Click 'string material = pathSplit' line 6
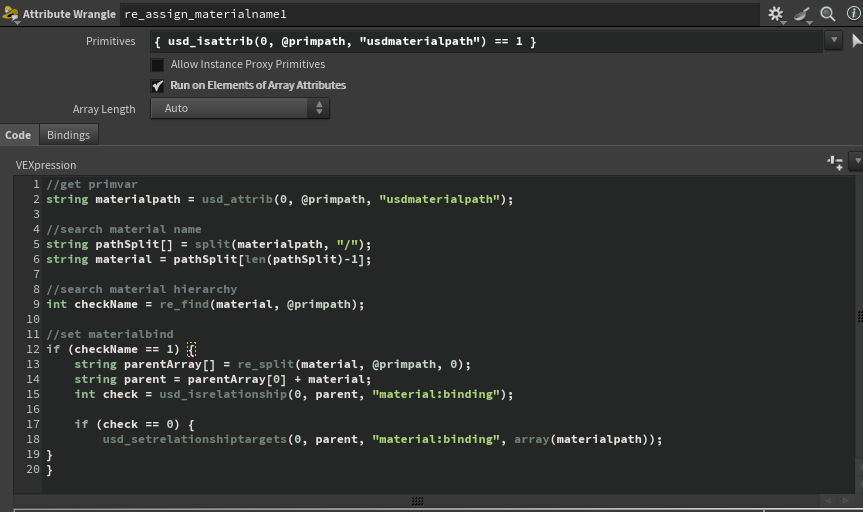Image resolution: width=863 pixels, height=512 pixels. click(209, 259)
